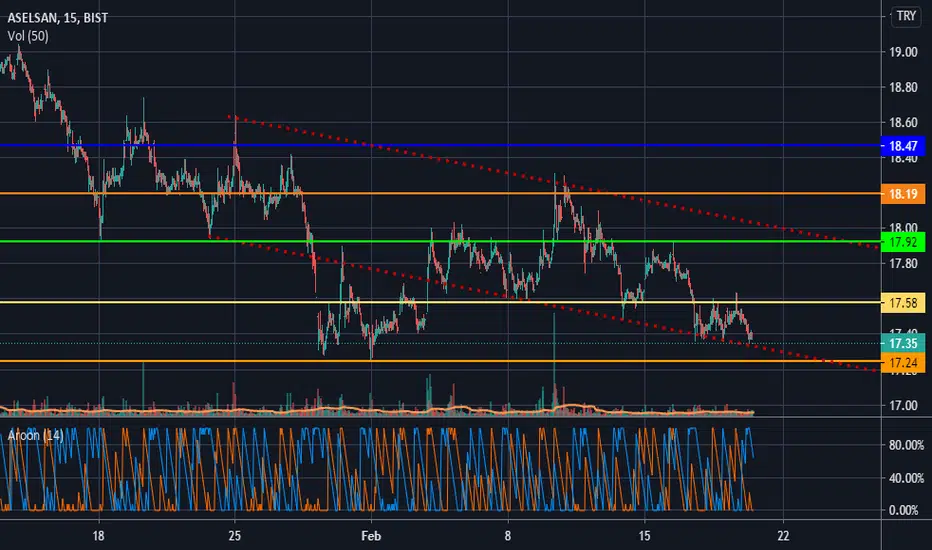Open the TRY currency selector
This screenshot has width=932, height=550.
906,16
